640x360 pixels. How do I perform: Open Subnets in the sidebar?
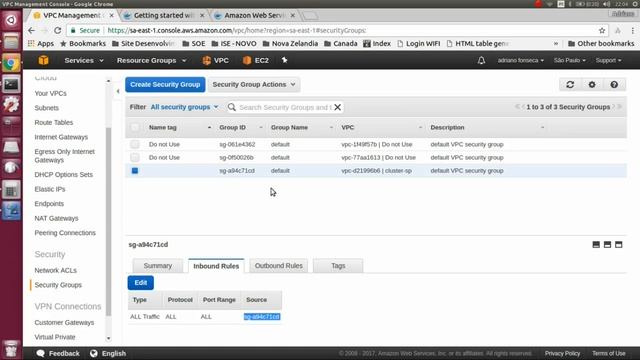click(x=47, y=108)
